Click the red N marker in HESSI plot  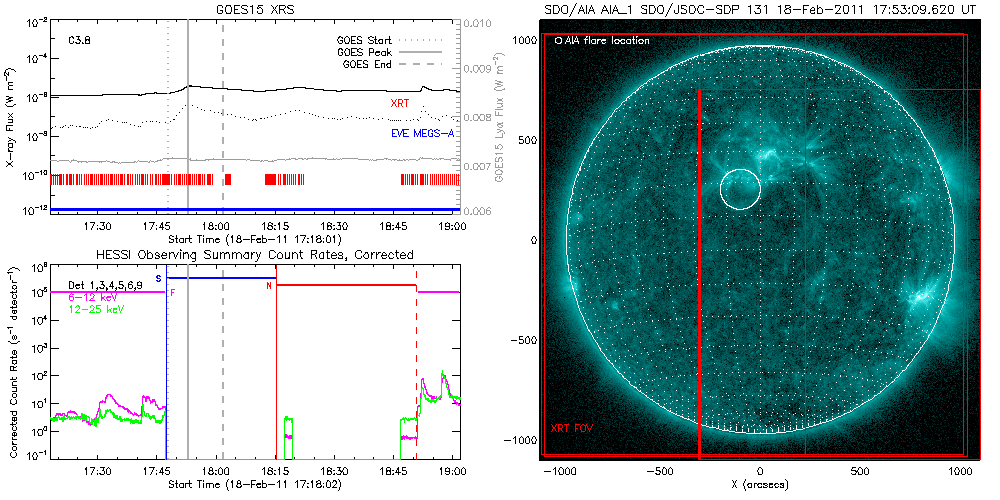269,287
